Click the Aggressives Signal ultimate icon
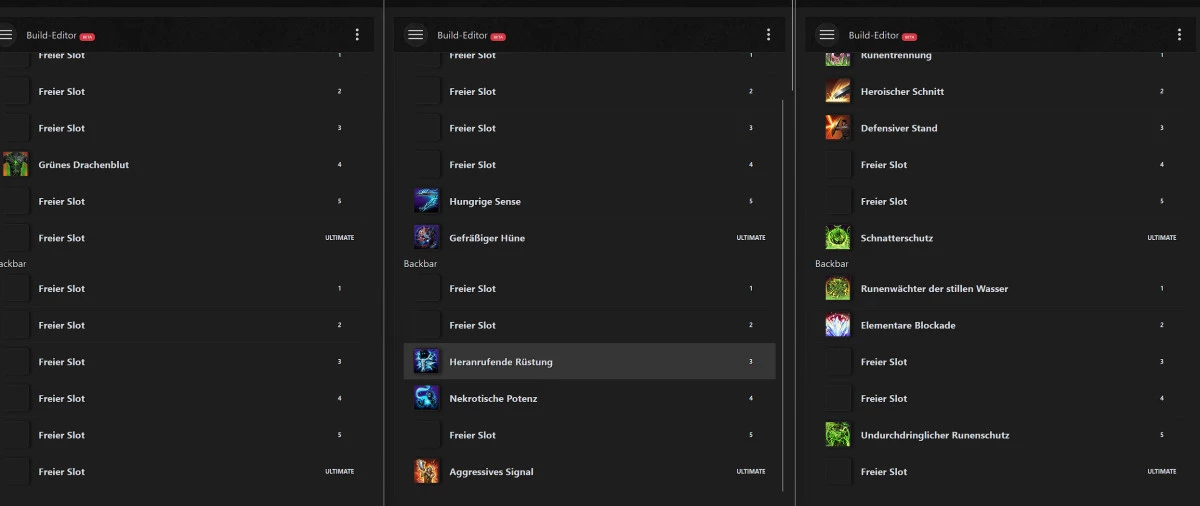This screenshot has width=1200, height=506. pyautogui.click(x=426, y=471)
